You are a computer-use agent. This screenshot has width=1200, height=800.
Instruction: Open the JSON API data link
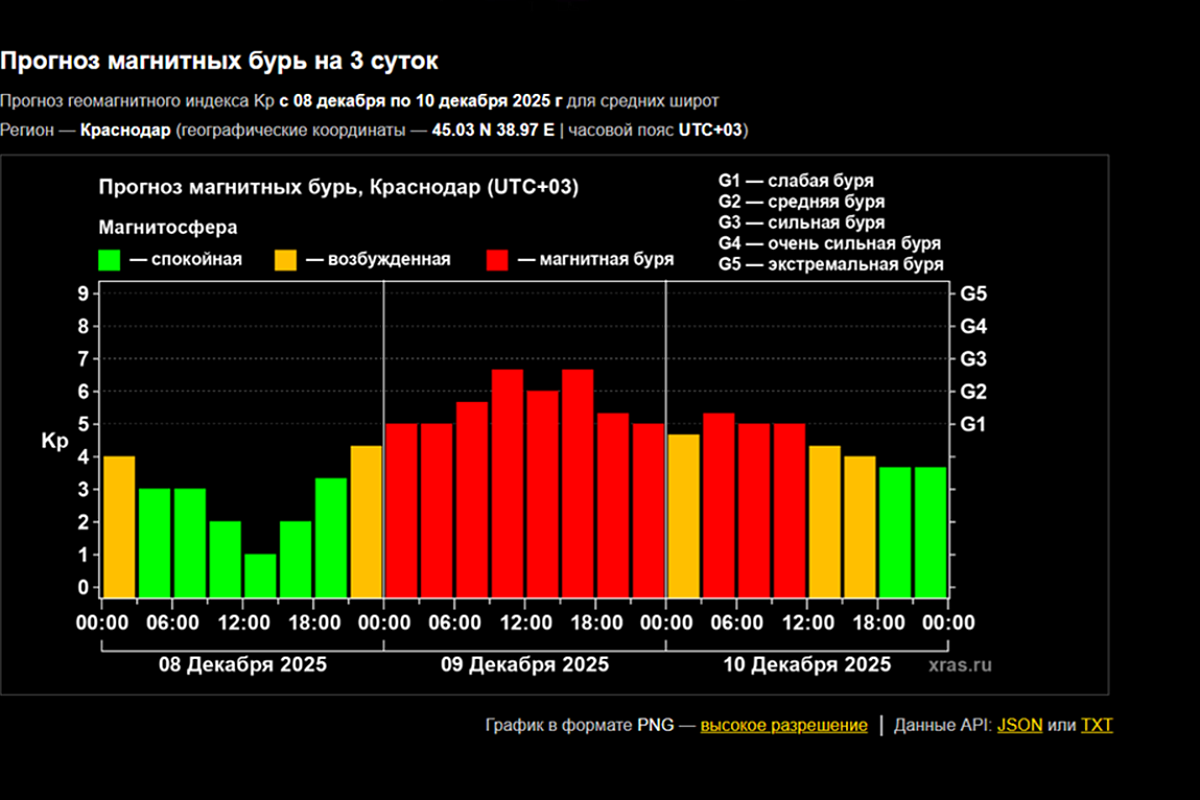pos(1020,725)
